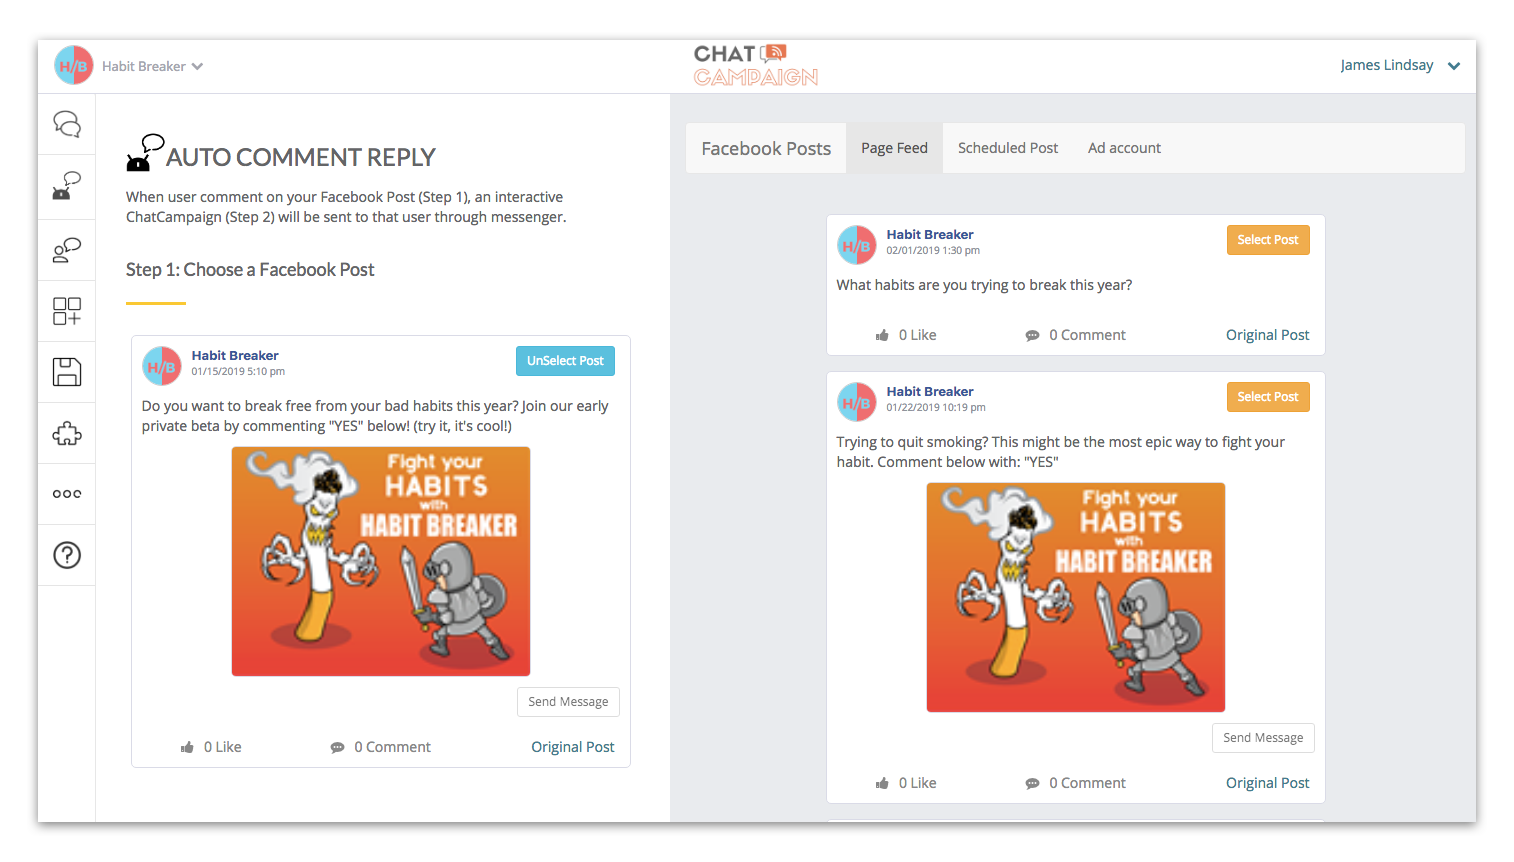Click comment bubble icon on the 01/15/2019 post
The height and width of the screenshot is (862, 1514).
337,748
